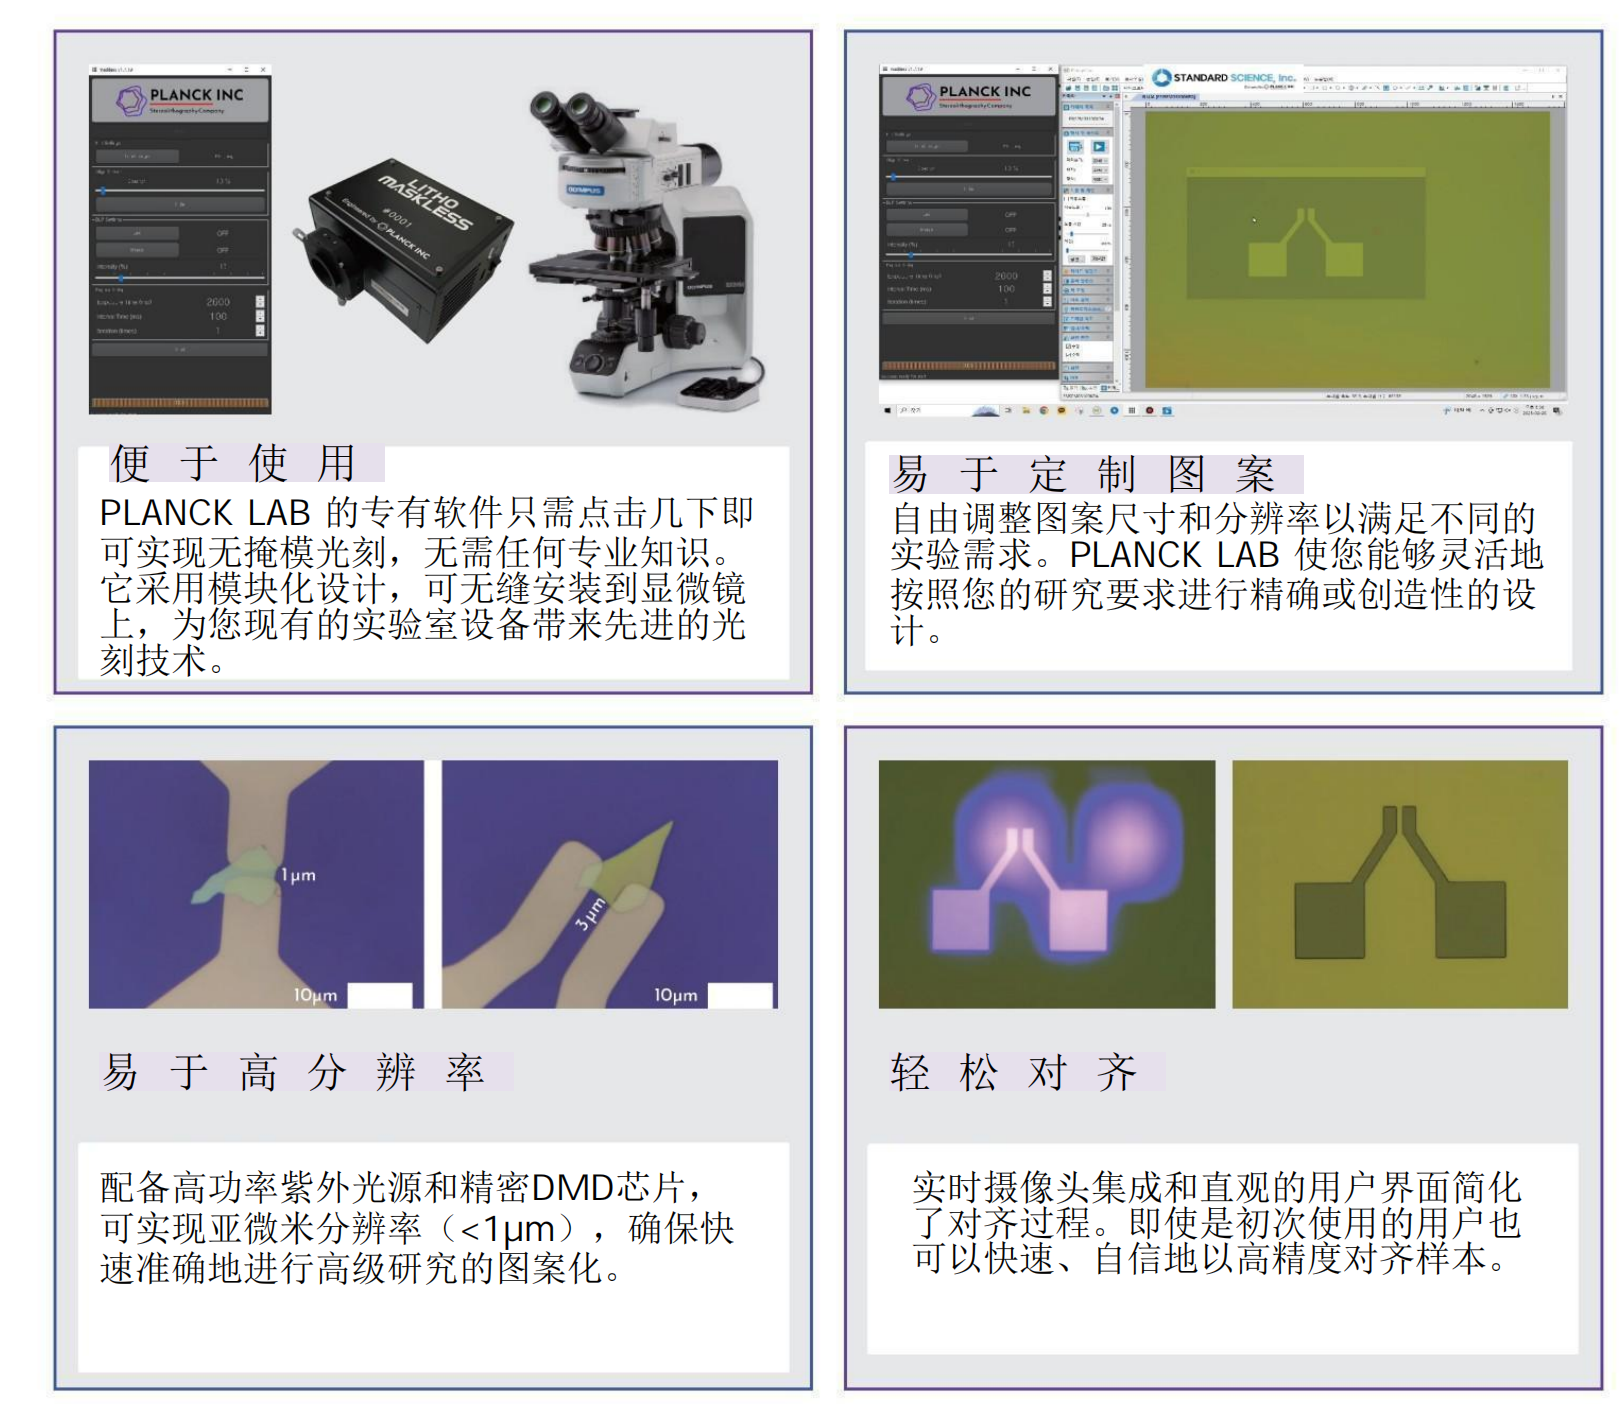
Task: Click the orange progress bar in the 便于使用 software window
Action: [x=180, y=403]
